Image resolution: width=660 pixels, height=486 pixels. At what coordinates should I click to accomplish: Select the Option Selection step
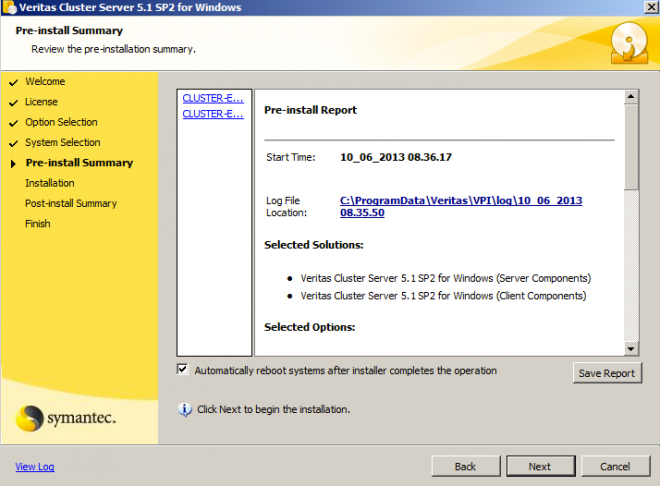pyautogui.click(x=61, y=122)
